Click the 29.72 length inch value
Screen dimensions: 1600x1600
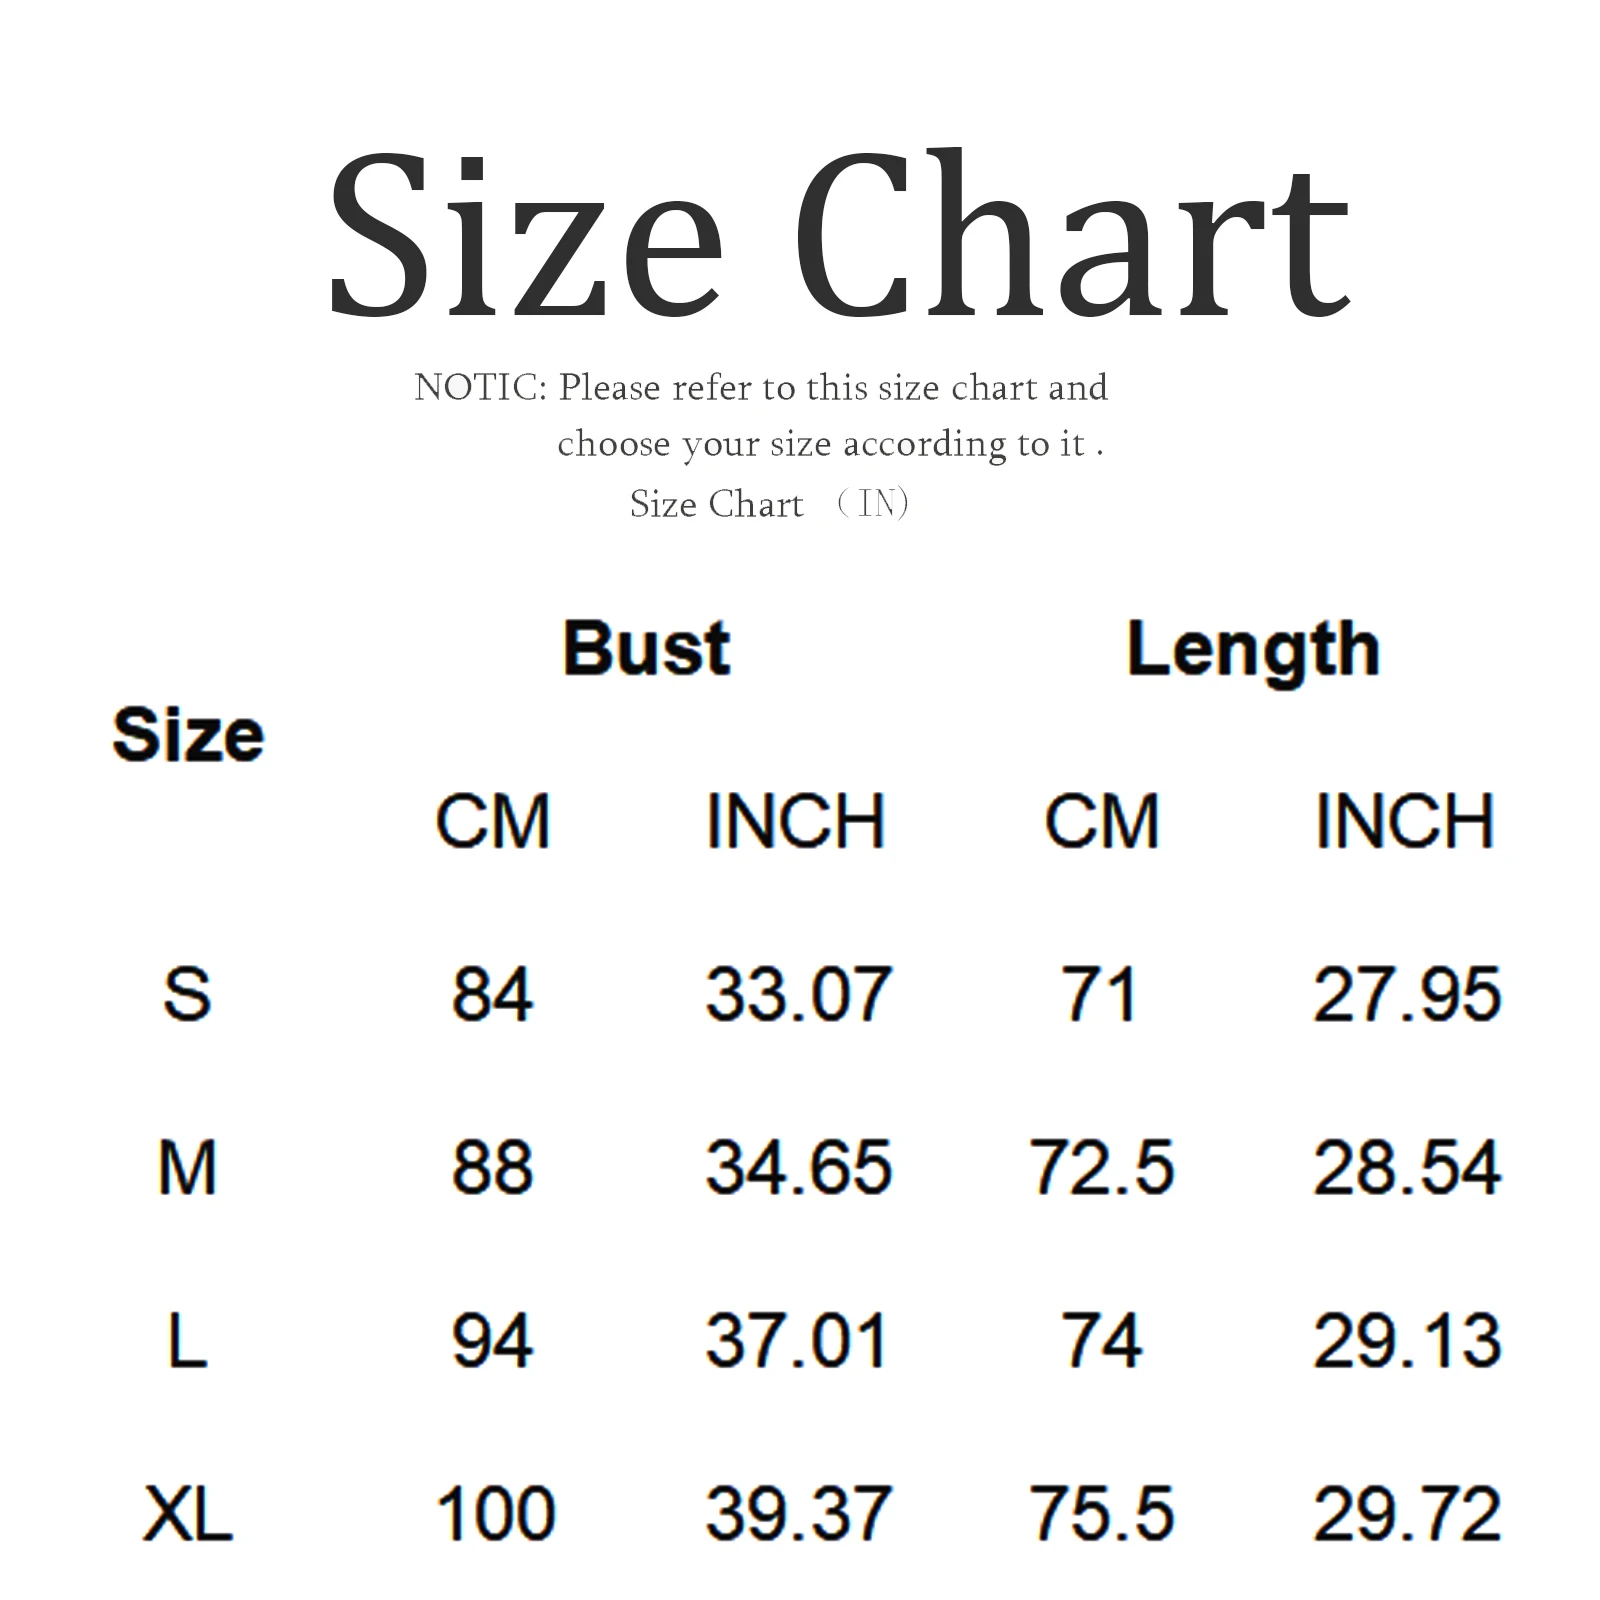coord(1406,1514)
